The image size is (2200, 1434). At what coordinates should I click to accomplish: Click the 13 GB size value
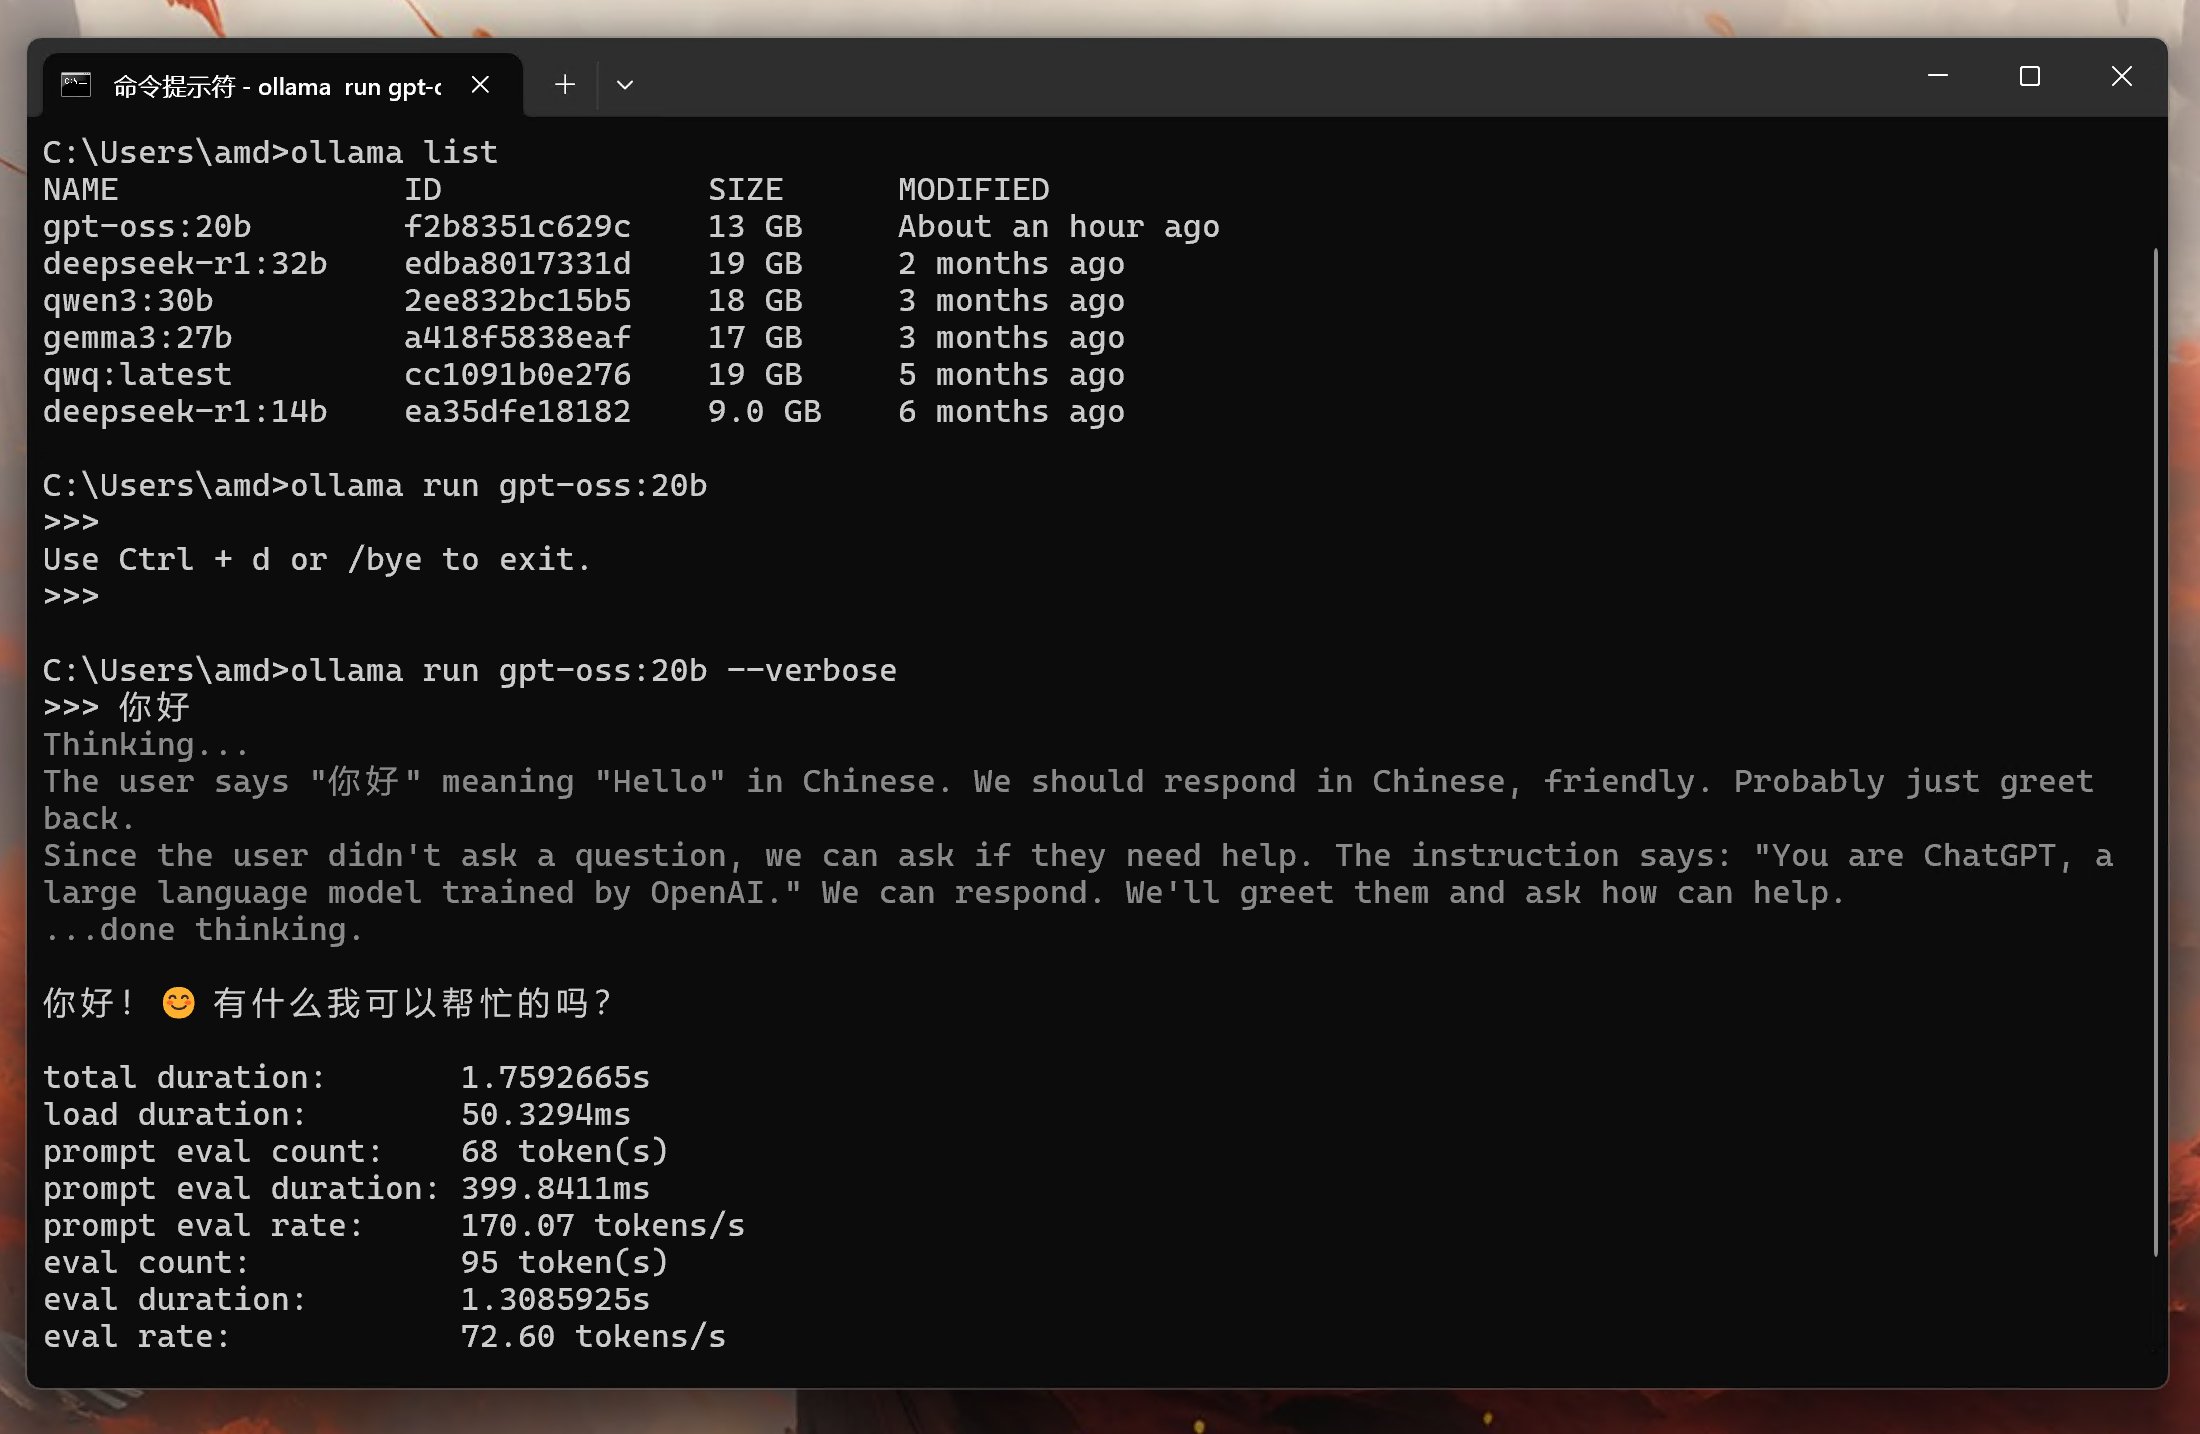tap(755, 227)
